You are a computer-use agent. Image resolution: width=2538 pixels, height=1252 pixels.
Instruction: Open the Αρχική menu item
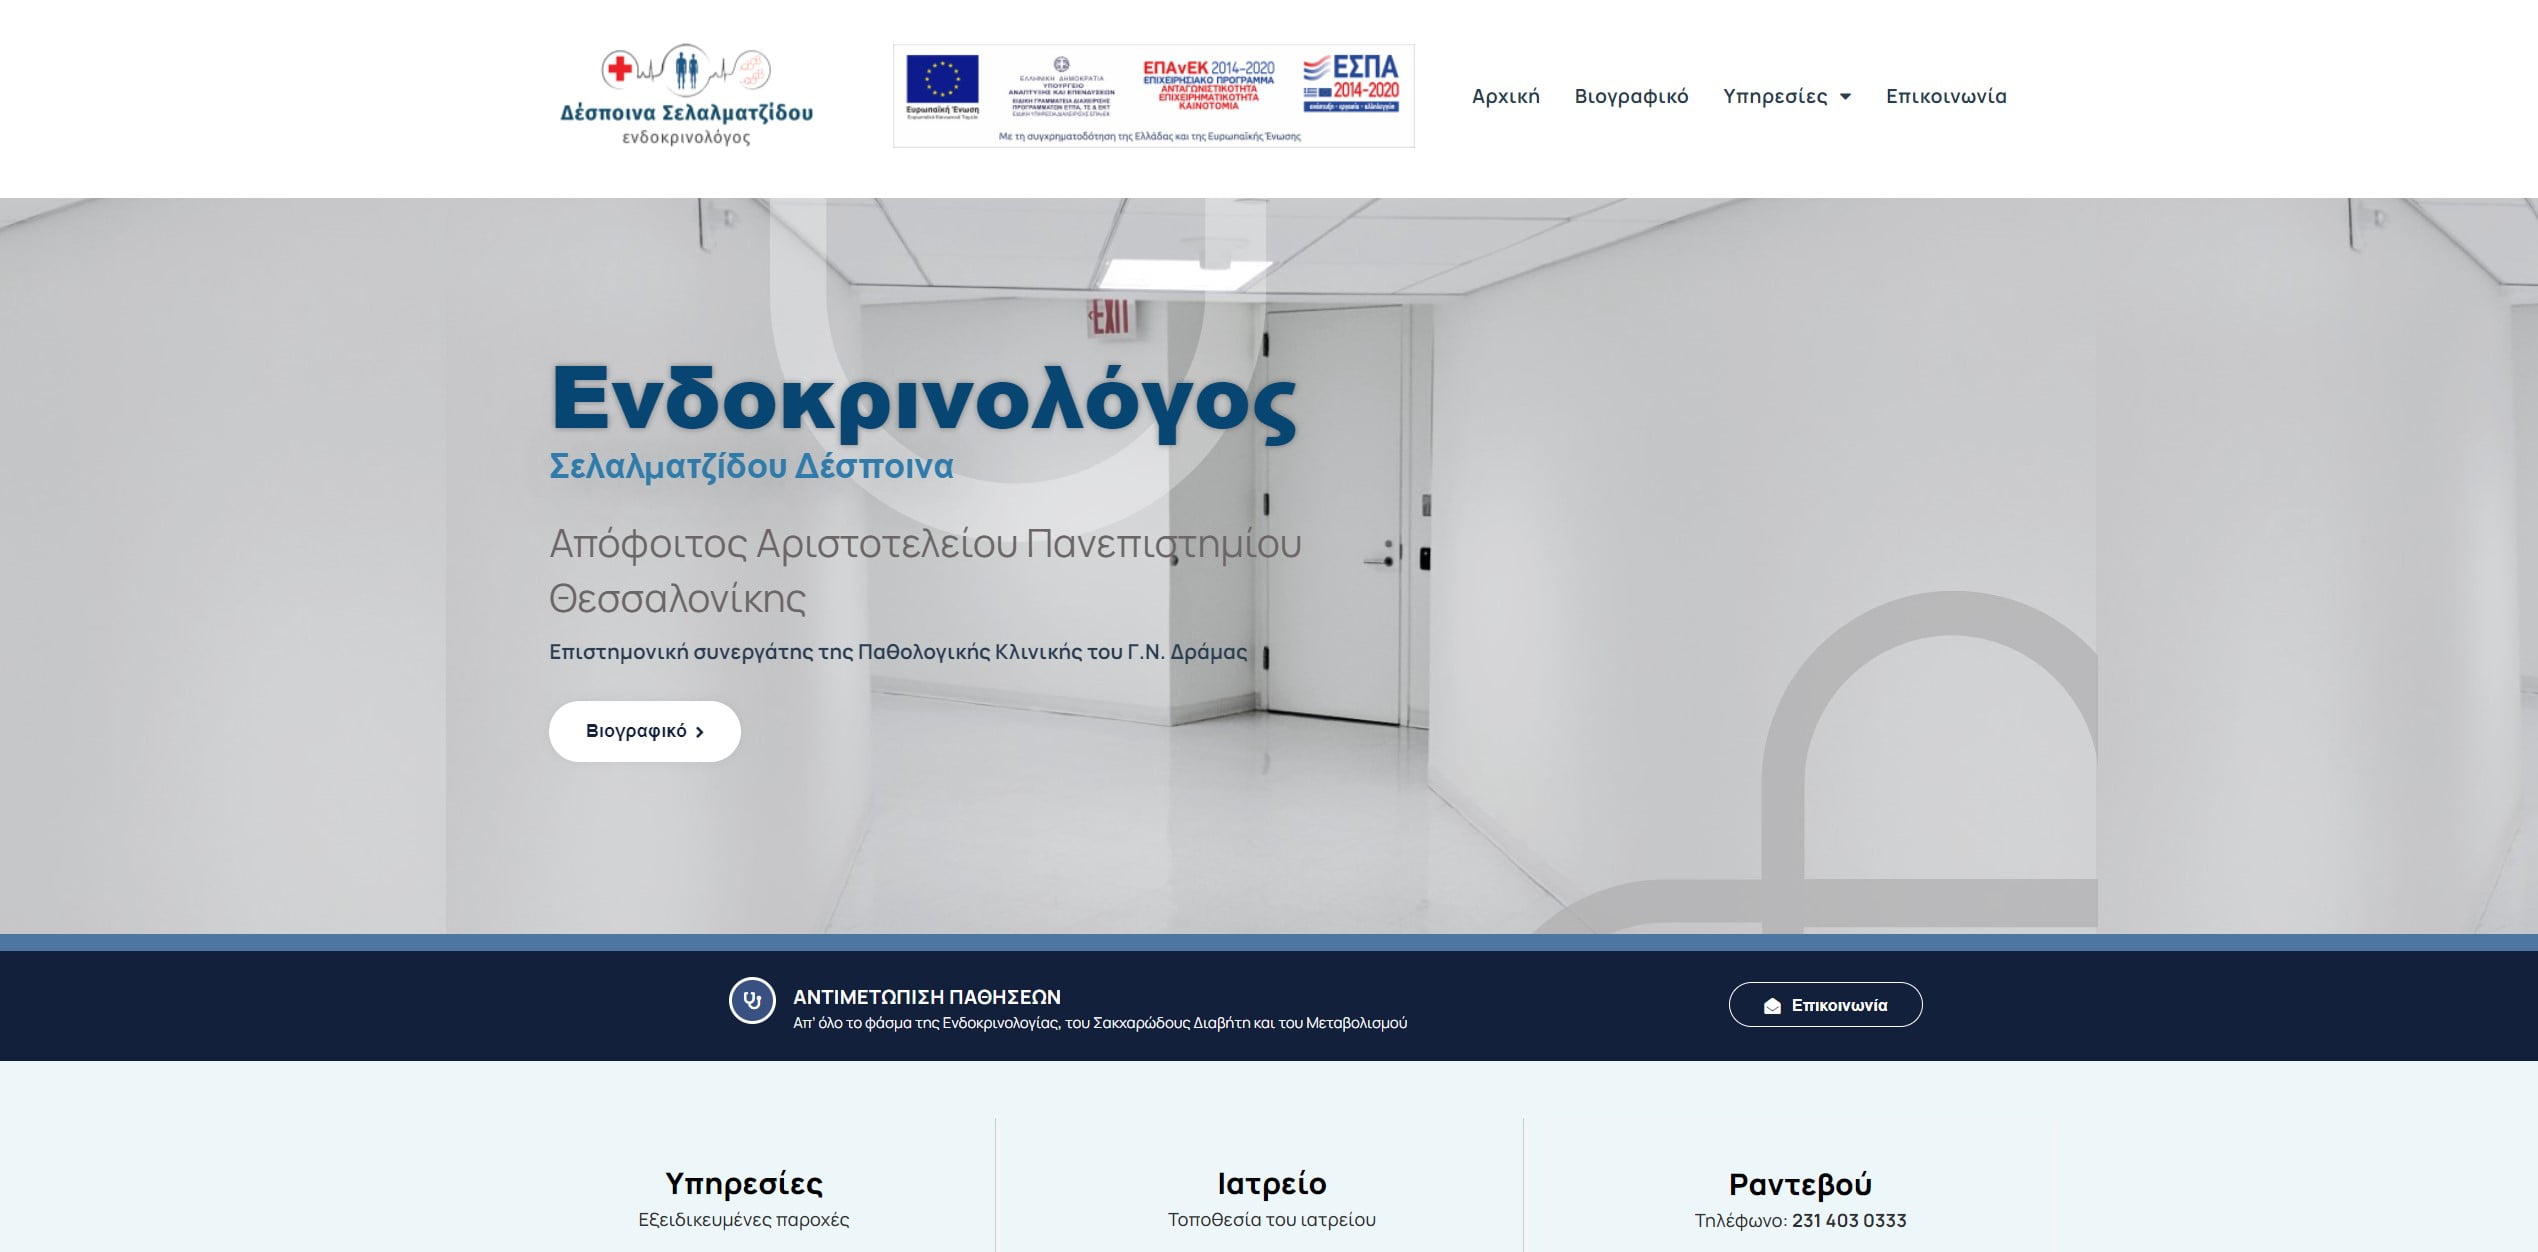[x=1504, y=96]
